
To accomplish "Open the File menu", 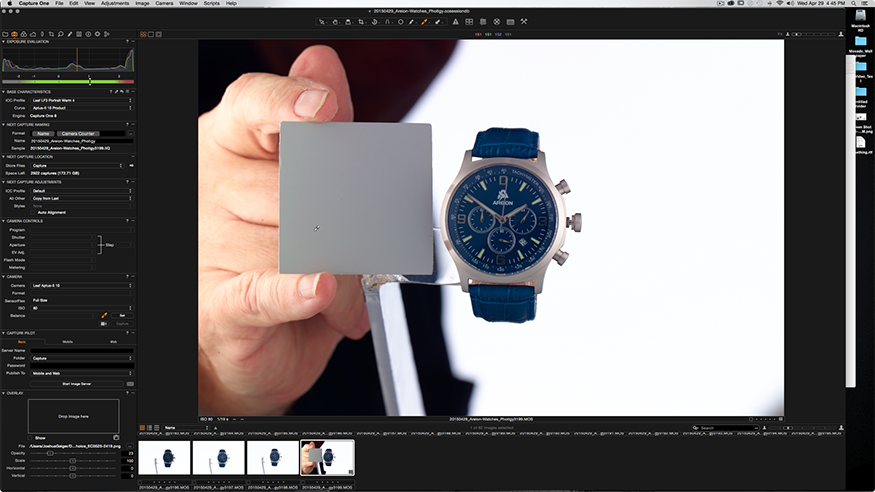I will [x=59, y=3].
